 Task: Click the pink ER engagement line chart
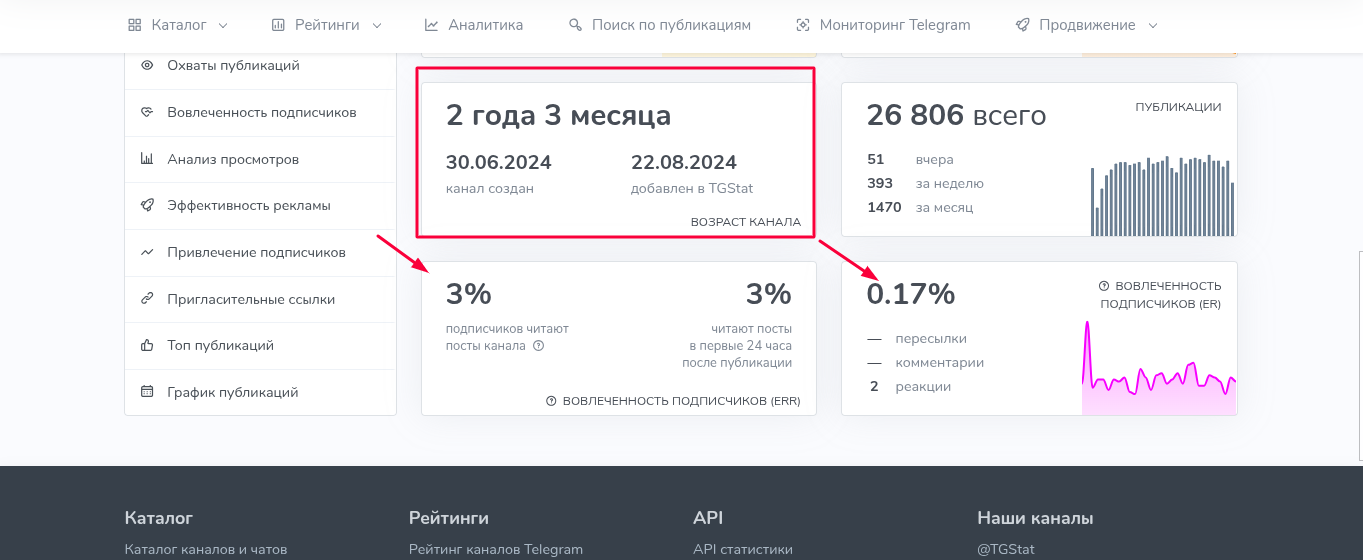click(x=1159, y=367)
